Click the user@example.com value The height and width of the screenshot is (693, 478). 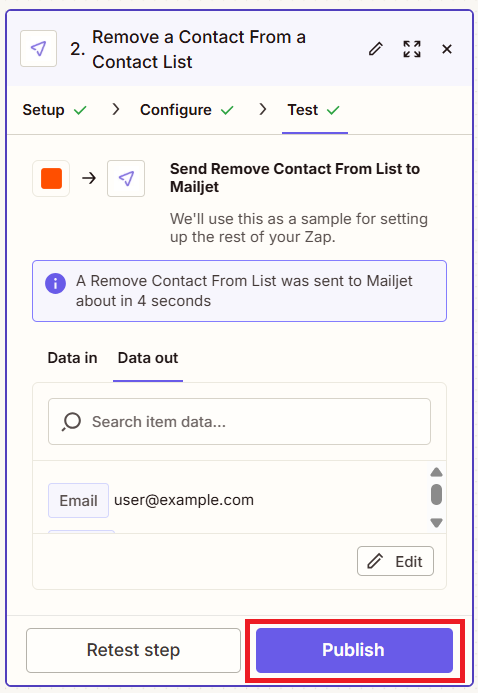pyautogui.click(x=184, y=500)
